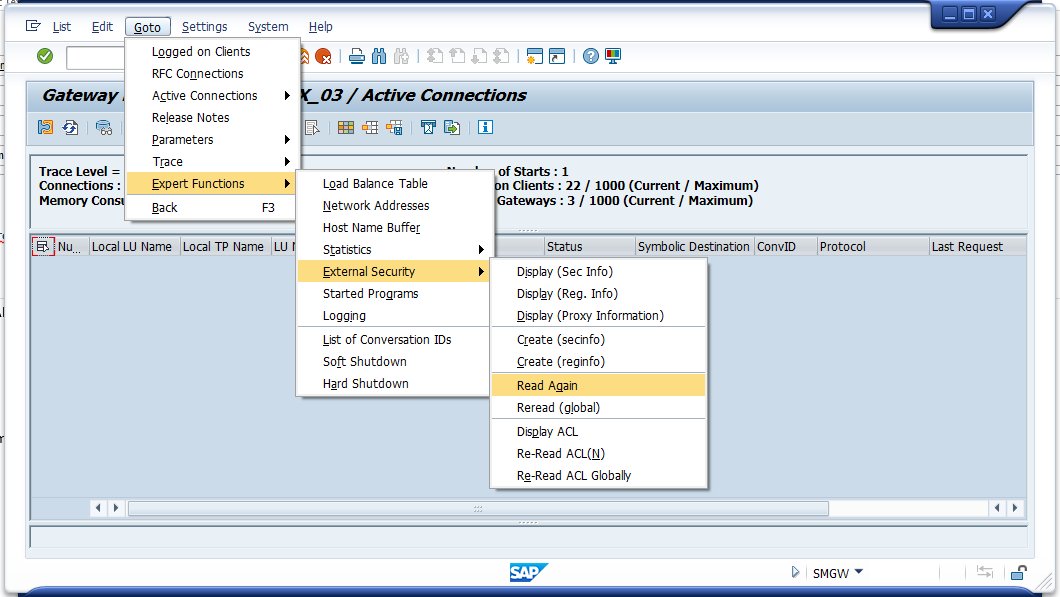Viewport: 1060px width, 597px height.
Task: Click the right arrow of the horizontal scrollbar
Action: [1015, 508]
